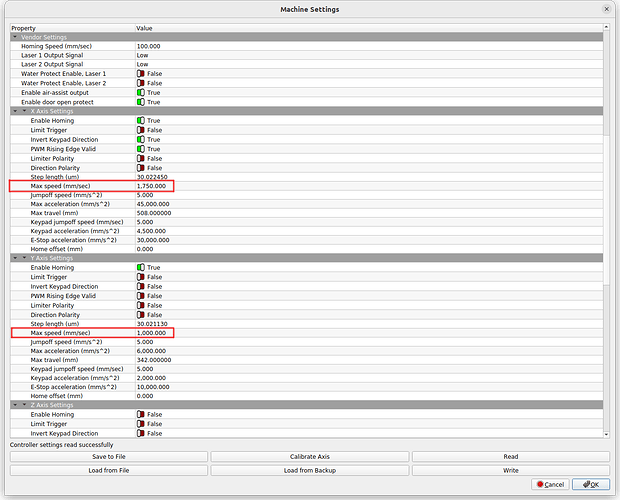Toggle X Axis Invert Keypad Direction switch
This screenshot has height=500, width=620.
(141, 139)
